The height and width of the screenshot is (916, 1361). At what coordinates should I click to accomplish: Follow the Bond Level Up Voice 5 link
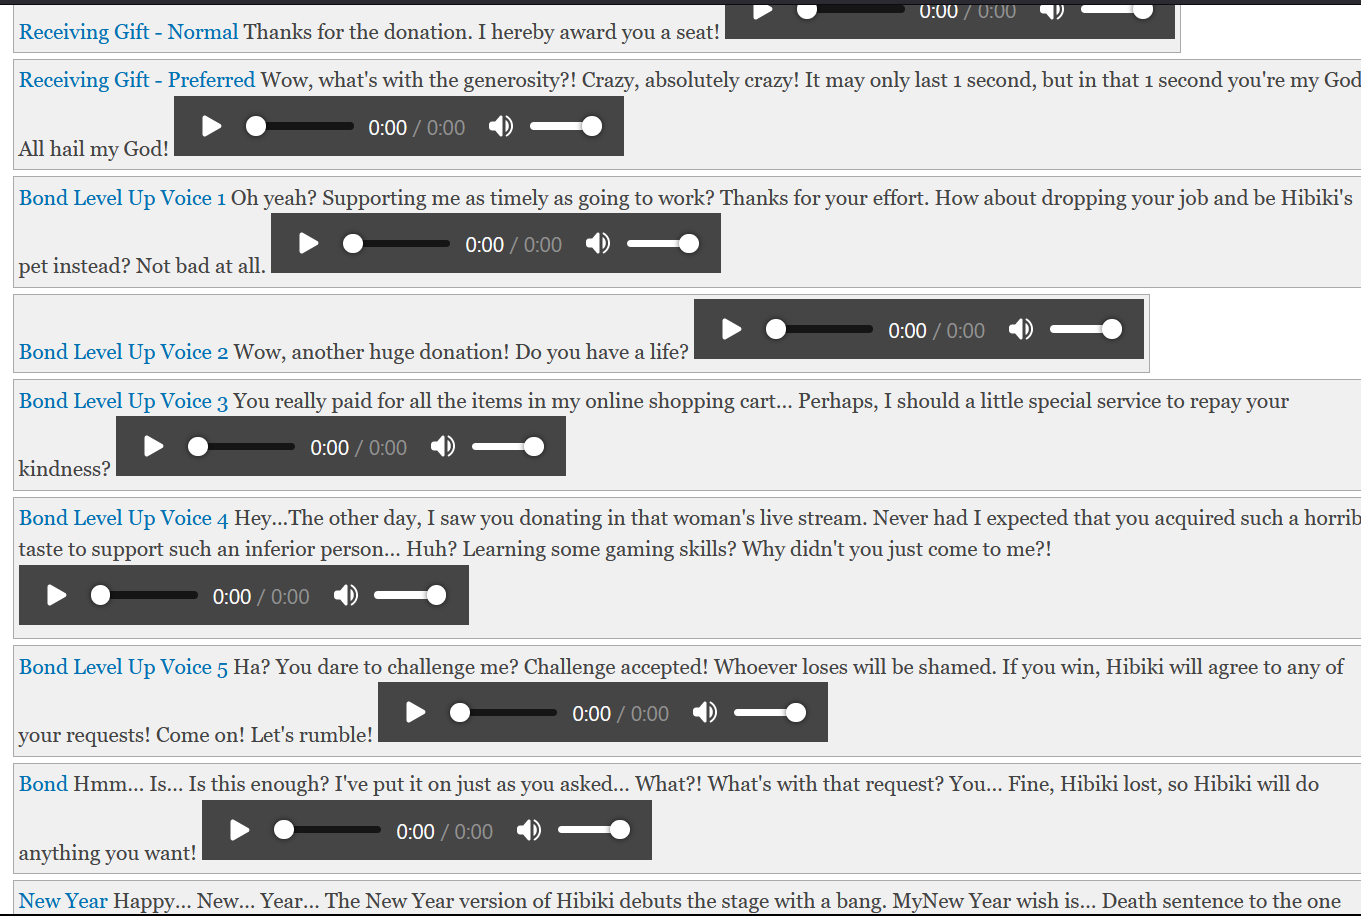coord(123,667)
